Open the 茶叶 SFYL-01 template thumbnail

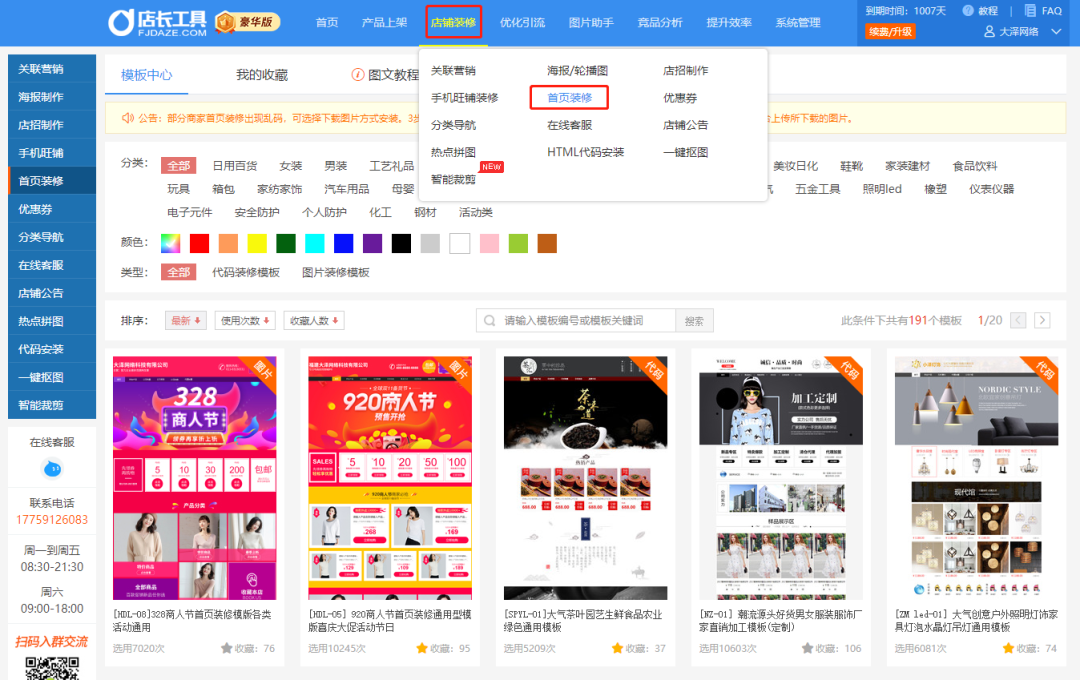[585, 478]
